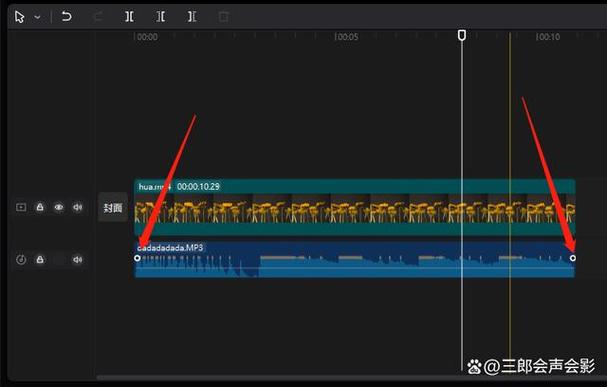Click the greyed-out delete icon
Screen dimensions: 607x387
(x=223, y=17)
